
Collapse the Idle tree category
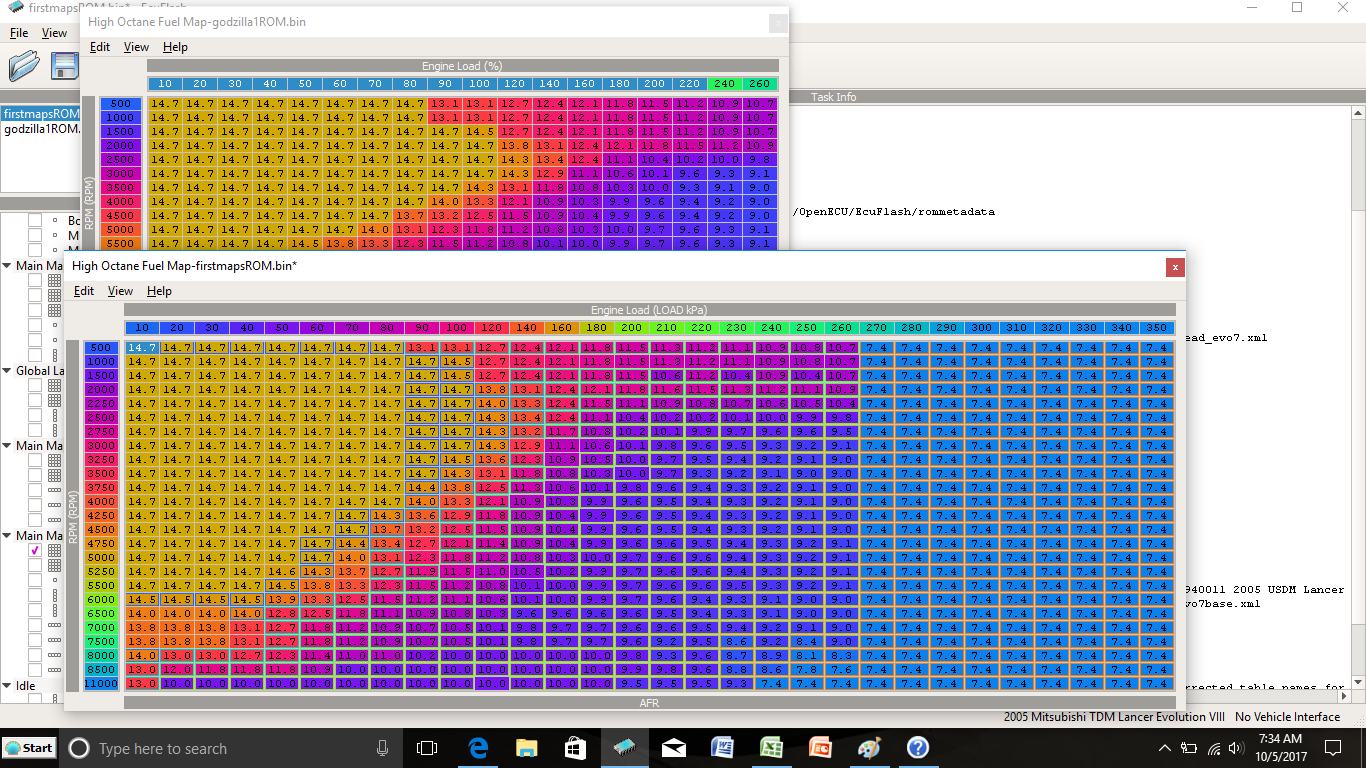(x=8, y=686)
